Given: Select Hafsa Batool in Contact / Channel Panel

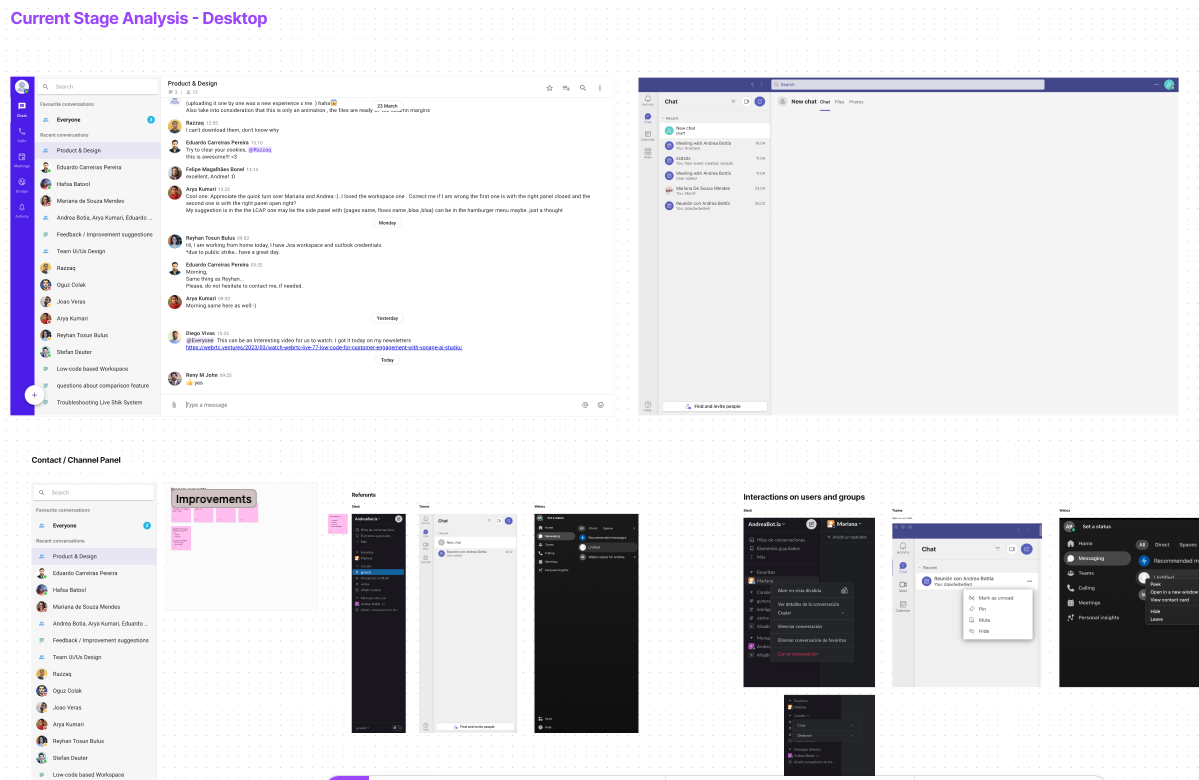Looking at the screenshot, I should [95, 590].
